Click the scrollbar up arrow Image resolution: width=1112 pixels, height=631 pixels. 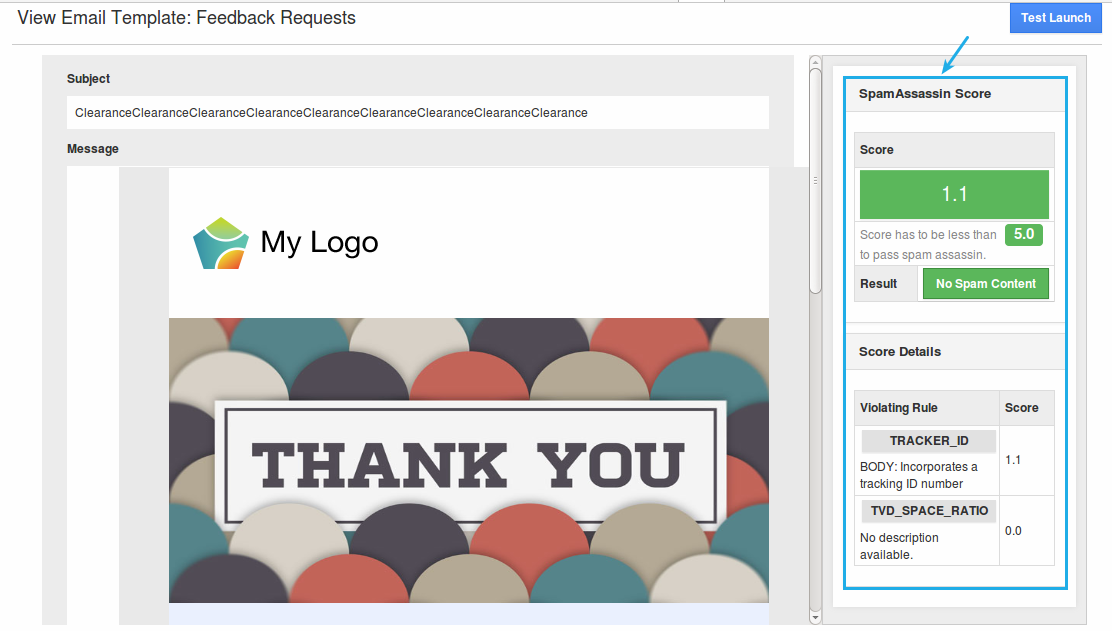[815, 62]
